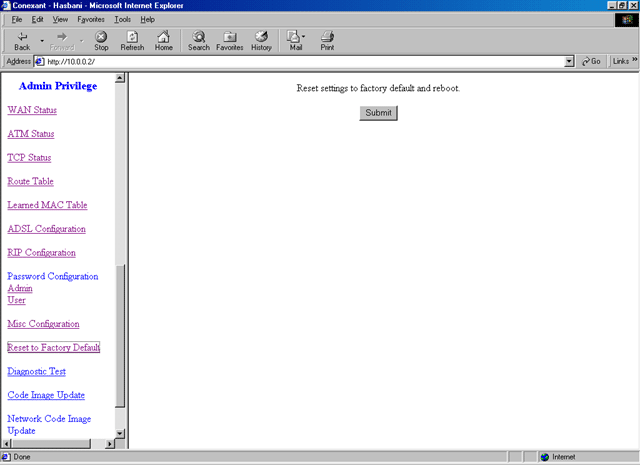This screenshot has height=465, width=640.
Task: Show the History pane icon
Action: point(261,37)
